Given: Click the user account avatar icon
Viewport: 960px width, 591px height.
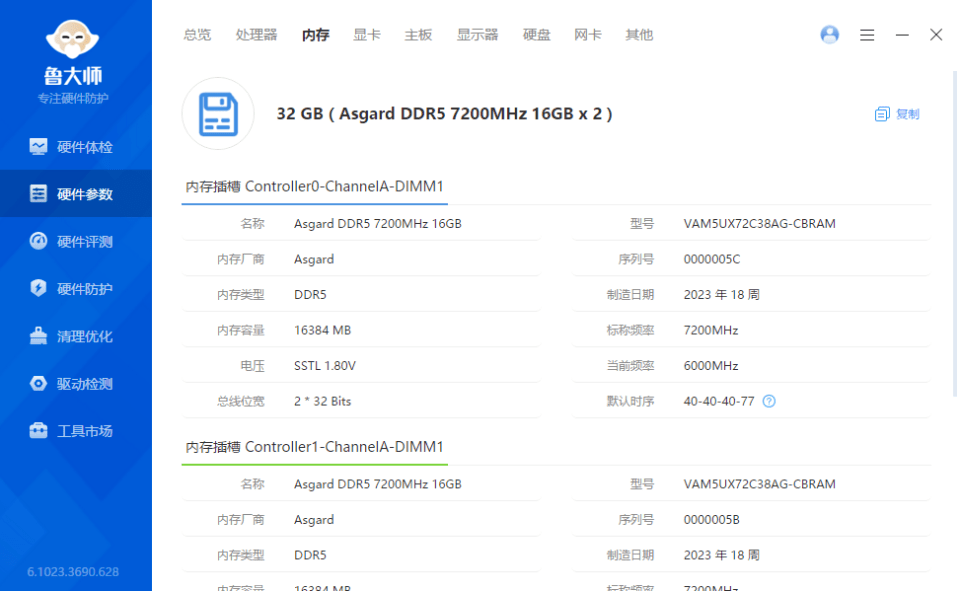Looking at the screenshot, I should click(x=830, y=35).
